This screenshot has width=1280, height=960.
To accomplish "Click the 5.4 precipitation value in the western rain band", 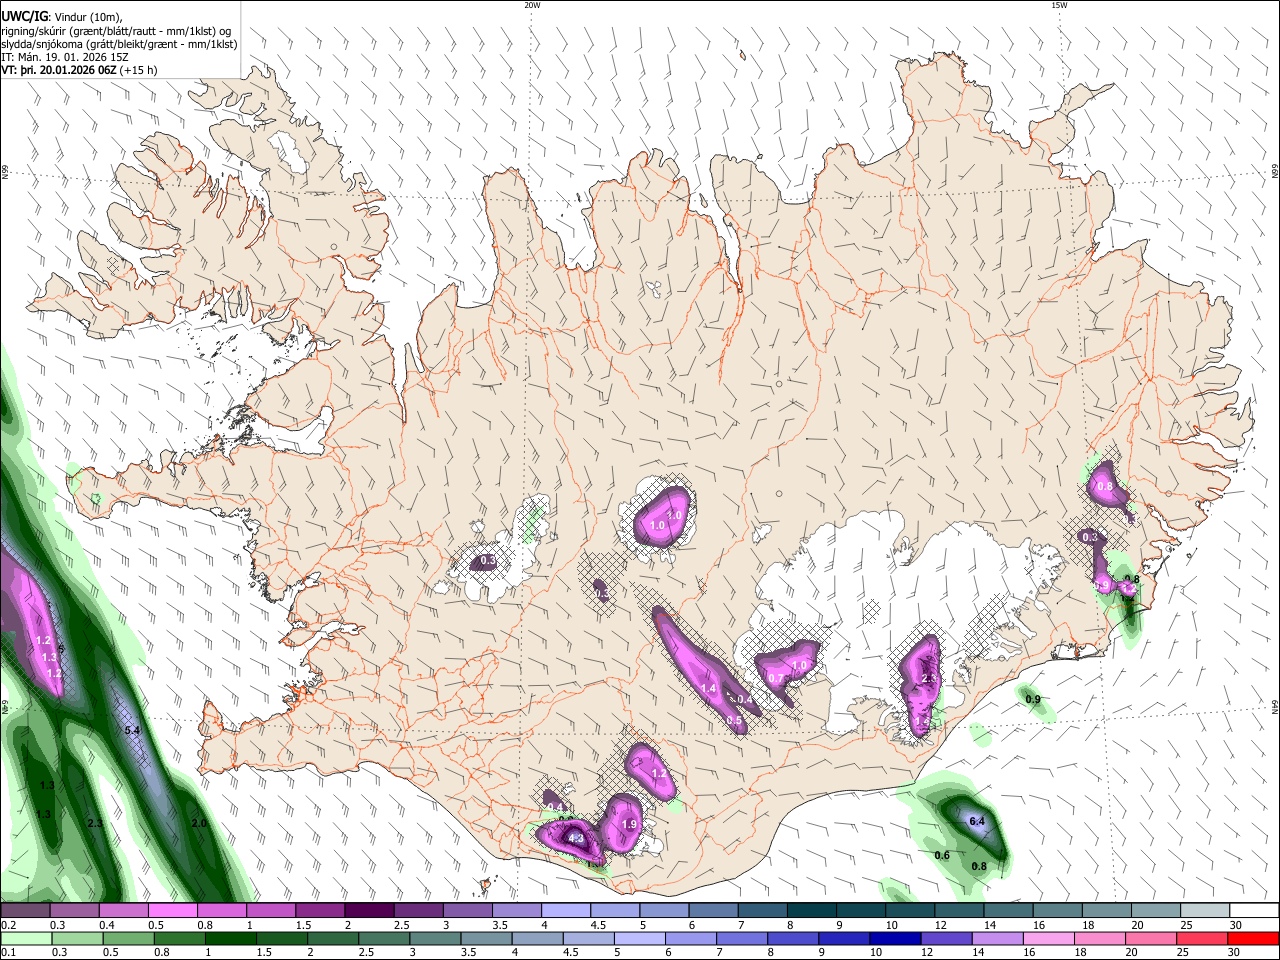I will tap(132, 731).
